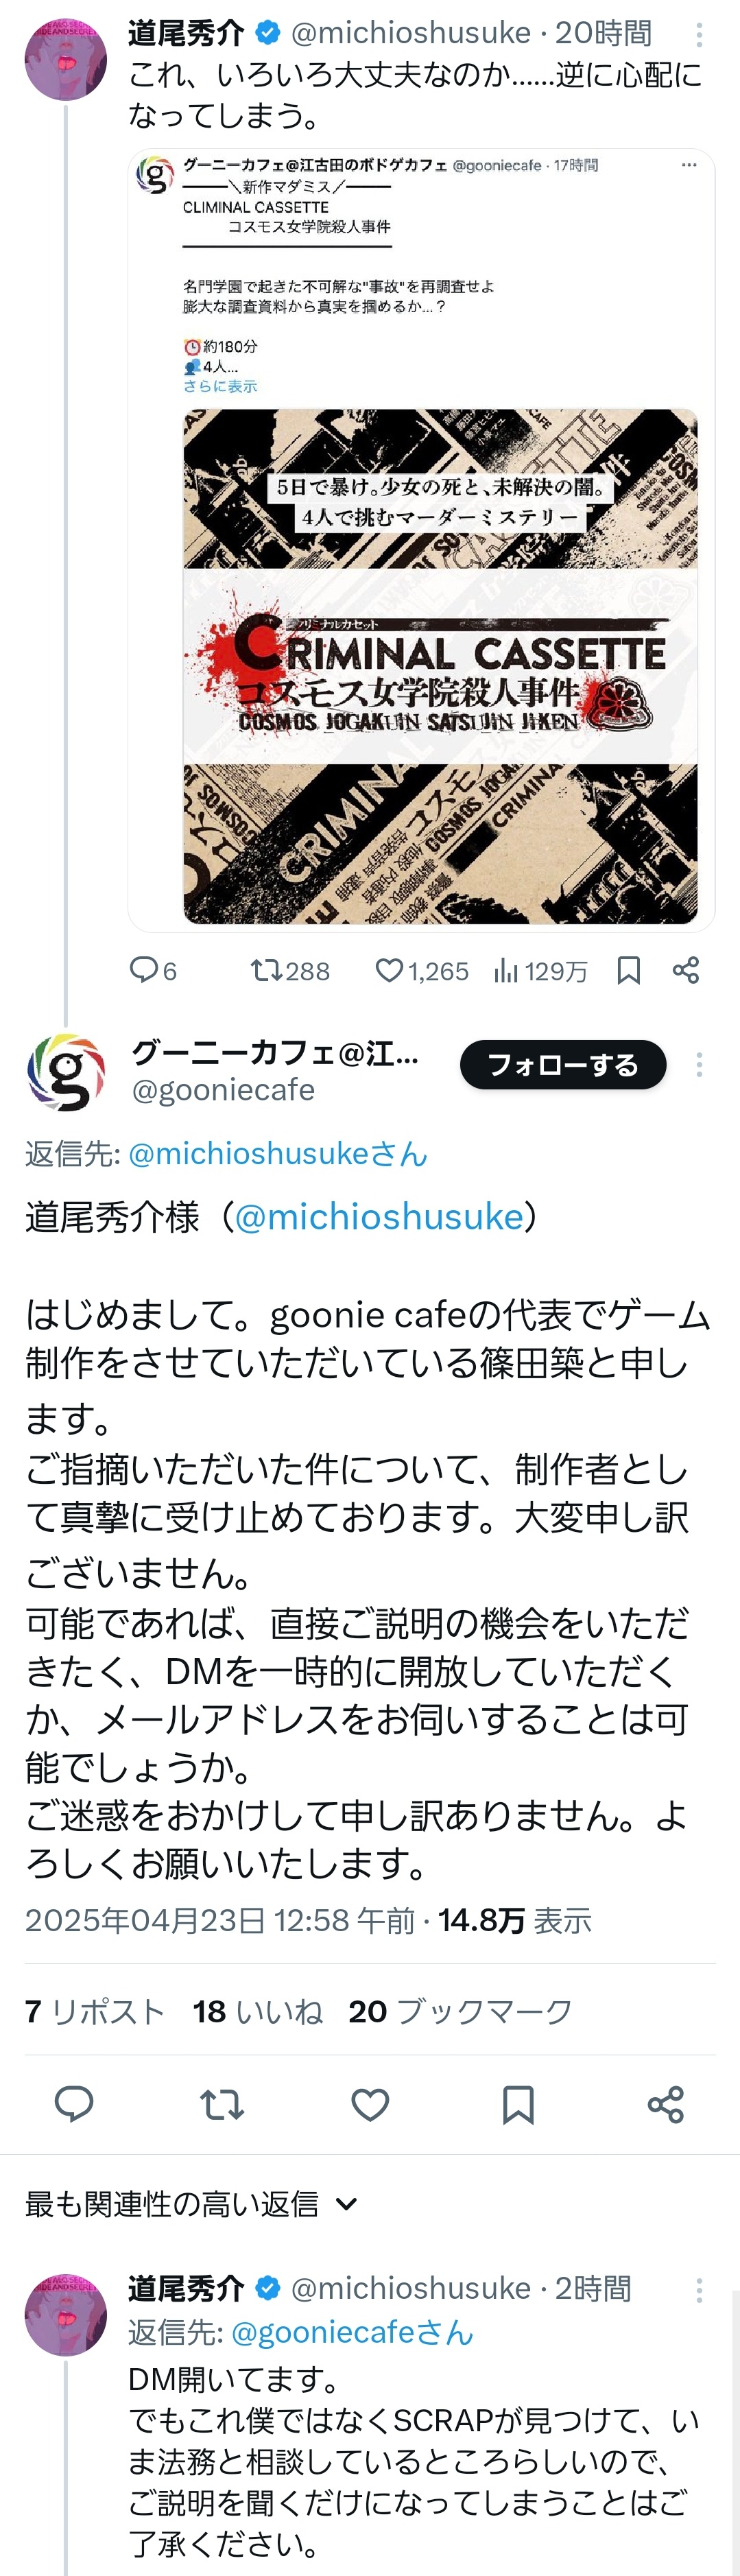Bookmark the top 道尾秀介 post

[629, 970]
